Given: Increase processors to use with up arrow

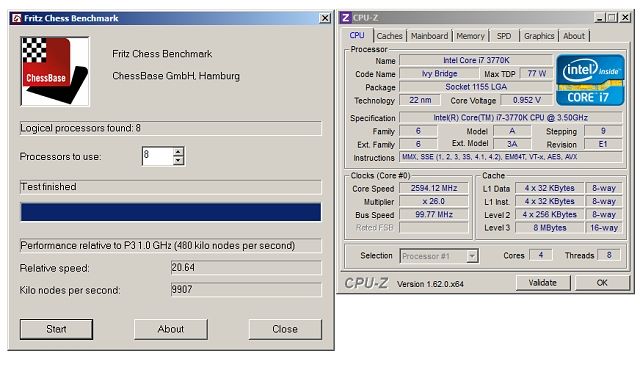Looking at the screenshot, I should coord(178,152).
